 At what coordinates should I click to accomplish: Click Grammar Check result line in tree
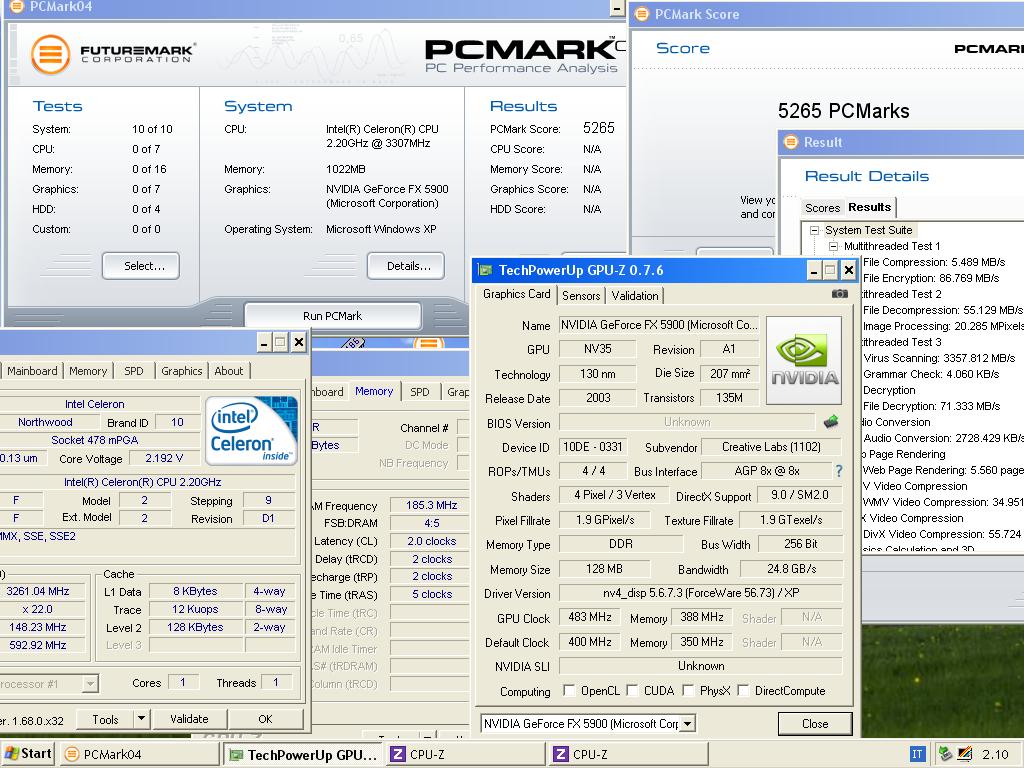coord(931,374)
